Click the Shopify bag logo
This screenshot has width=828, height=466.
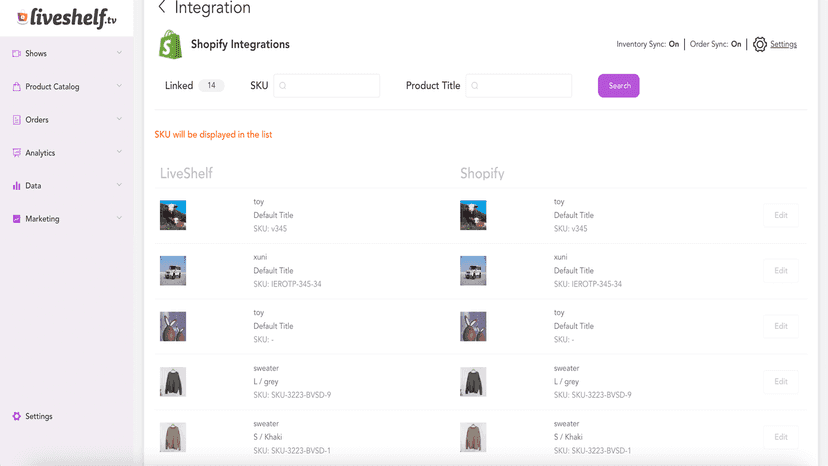[171, 44]
